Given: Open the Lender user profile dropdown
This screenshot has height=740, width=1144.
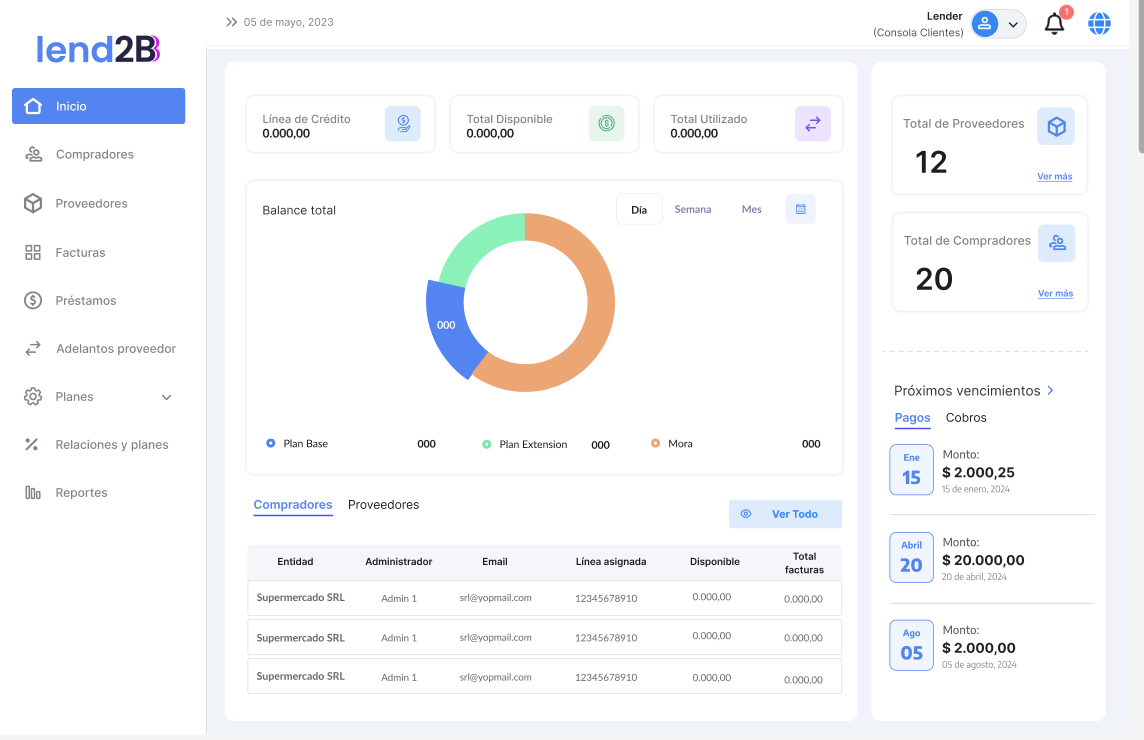Looking at the screenshot, I should tap(999, 24).
